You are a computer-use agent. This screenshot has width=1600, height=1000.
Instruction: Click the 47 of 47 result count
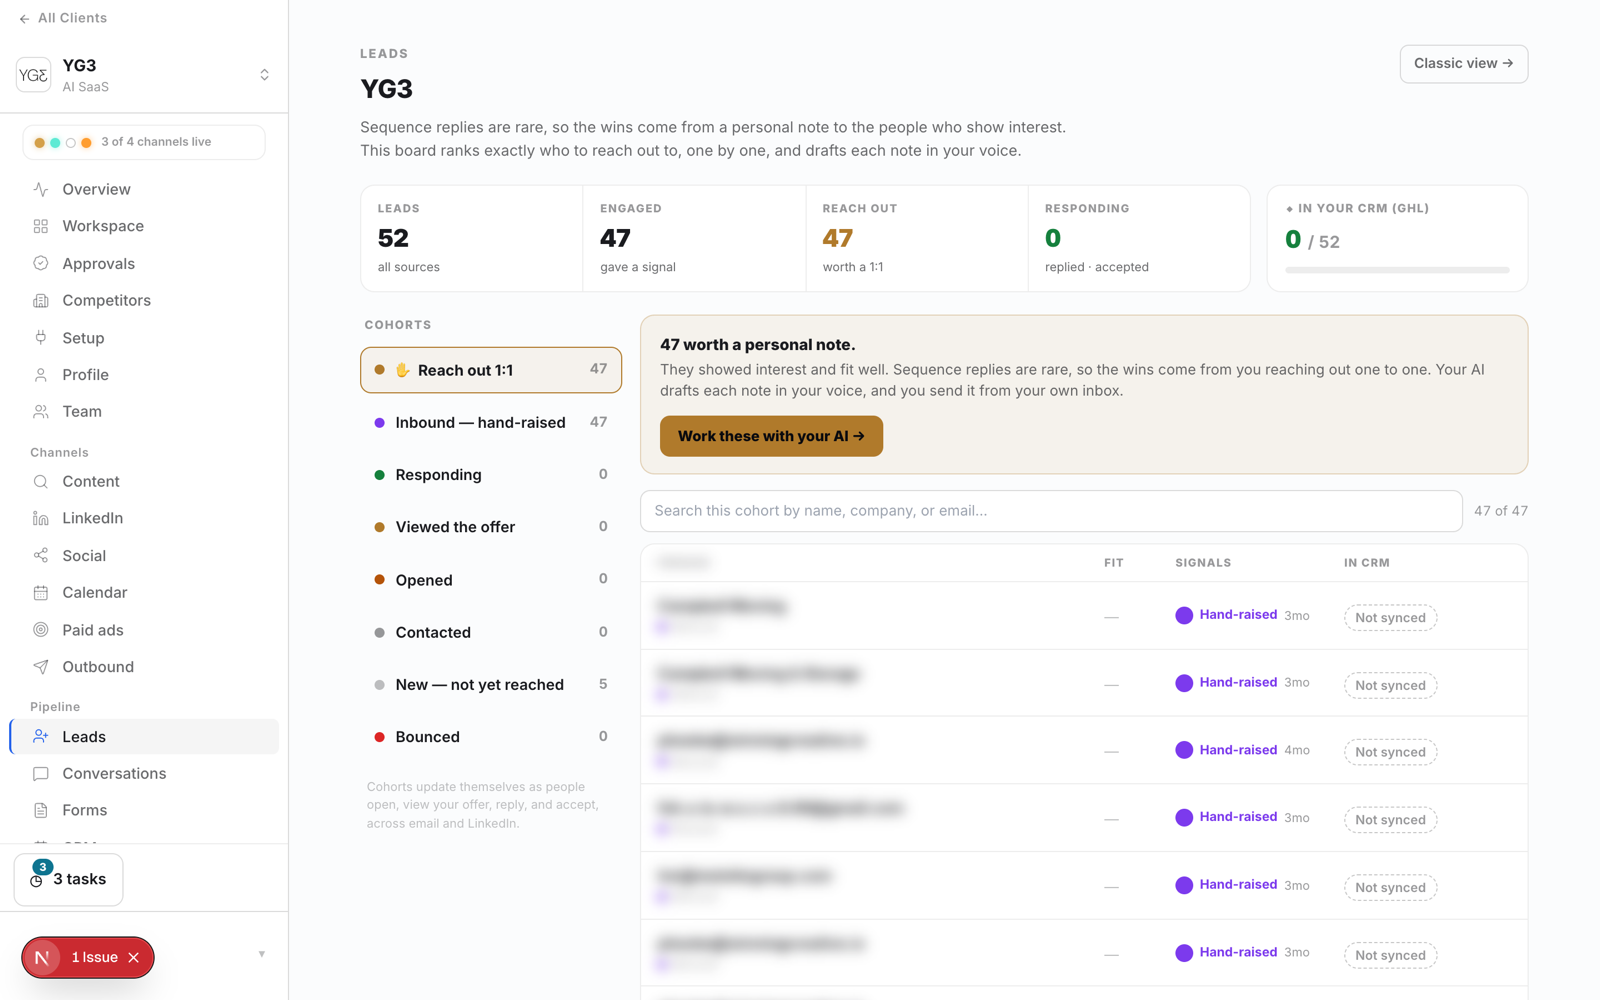click(1501, 511)
